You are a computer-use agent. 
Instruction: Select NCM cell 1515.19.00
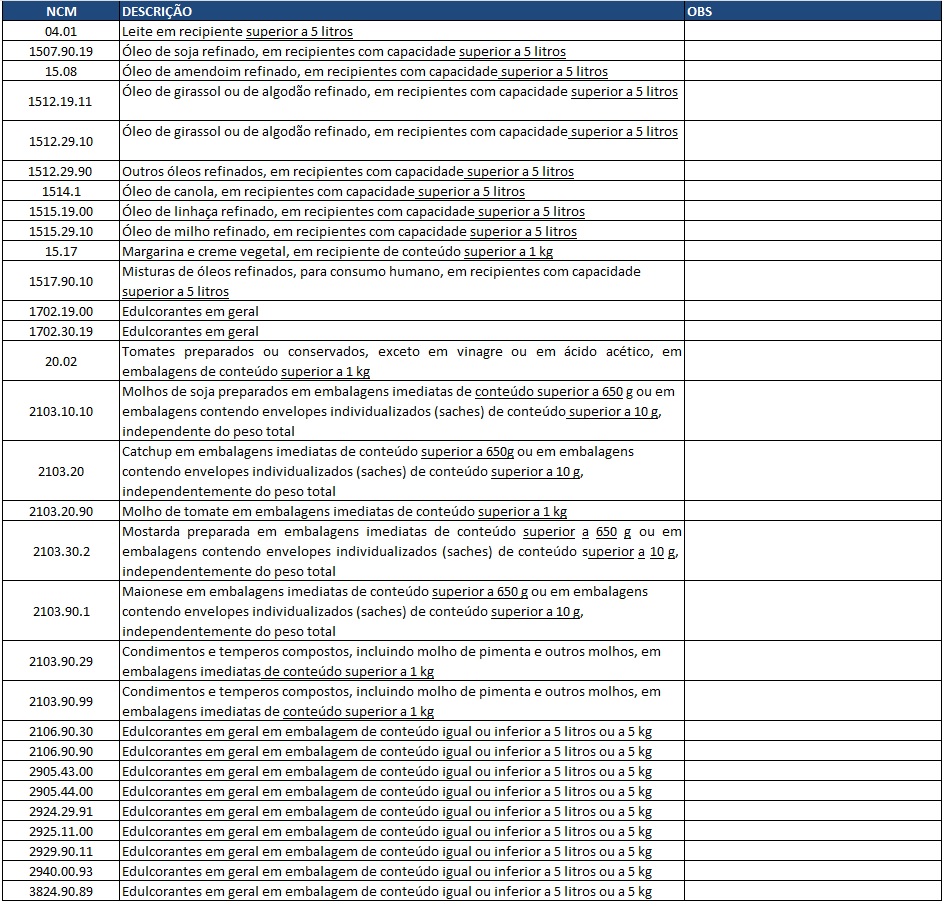[61, 211]
